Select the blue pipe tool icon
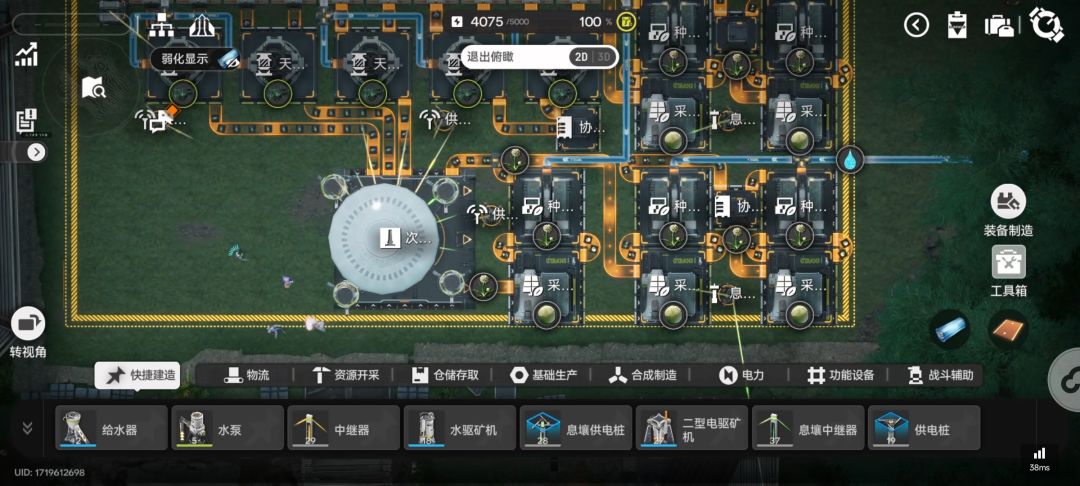1080x486 pixels. pos(950,330)
